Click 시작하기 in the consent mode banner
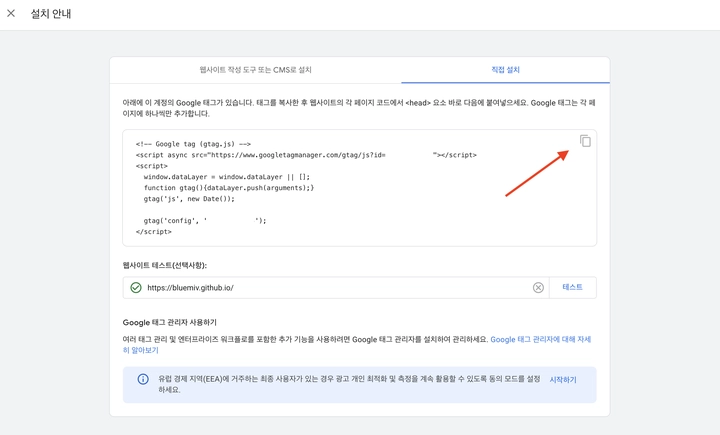The width and height of the screenshot is (720, 435). point(563,379)
